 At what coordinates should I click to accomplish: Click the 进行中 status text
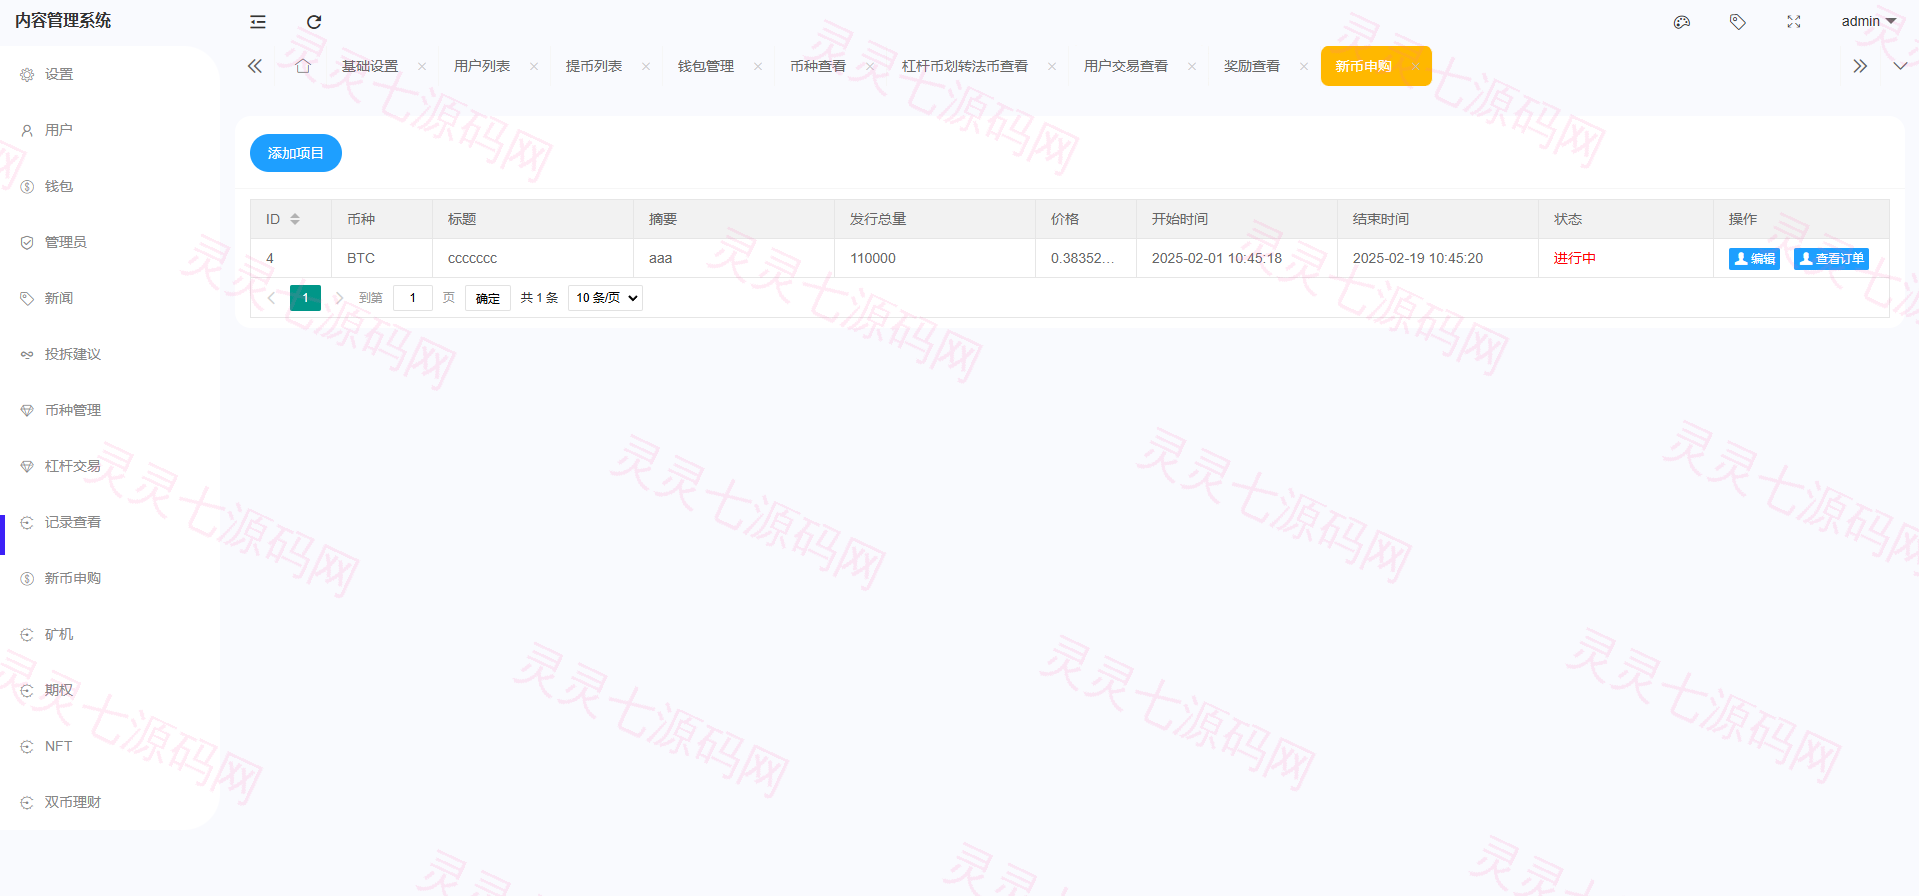click(1575, 258)
